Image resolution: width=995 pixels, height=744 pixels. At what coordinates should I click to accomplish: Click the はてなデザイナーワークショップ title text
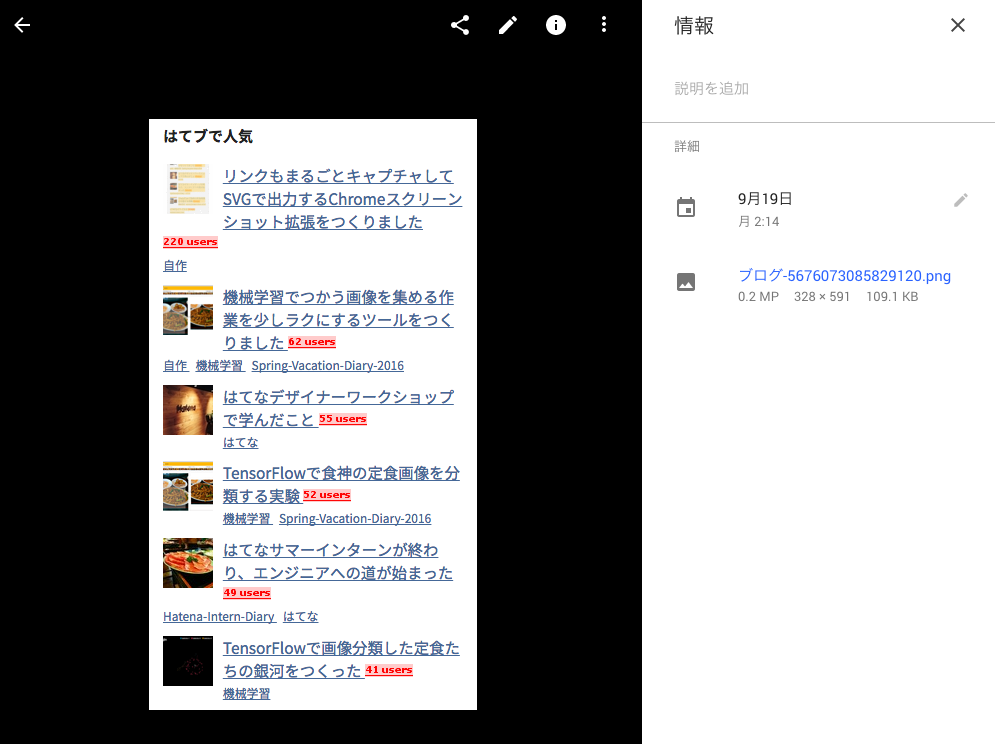(x=338, y=397)
